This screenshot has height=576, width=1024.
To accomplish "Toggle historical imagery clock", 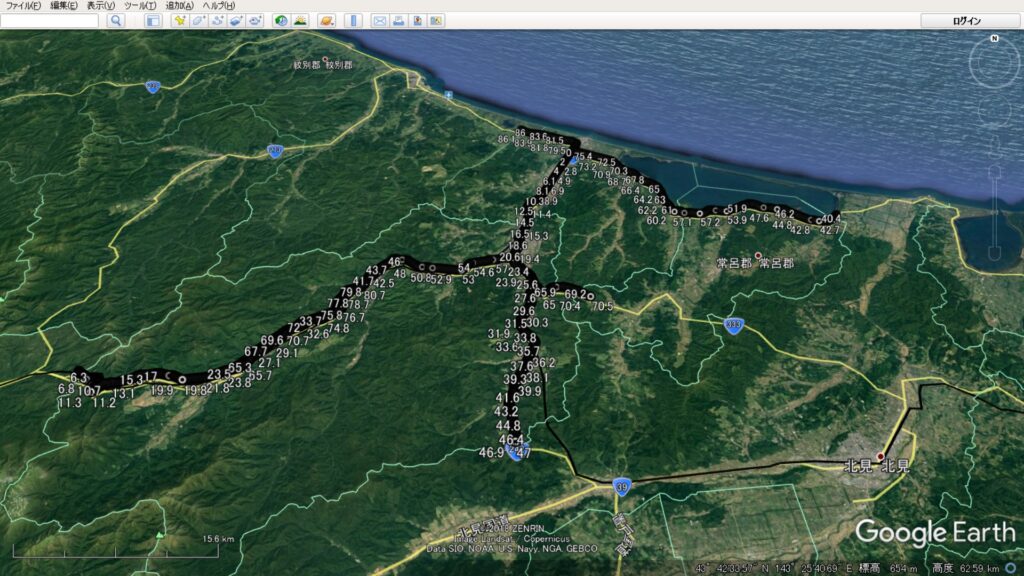I will 281,20.
